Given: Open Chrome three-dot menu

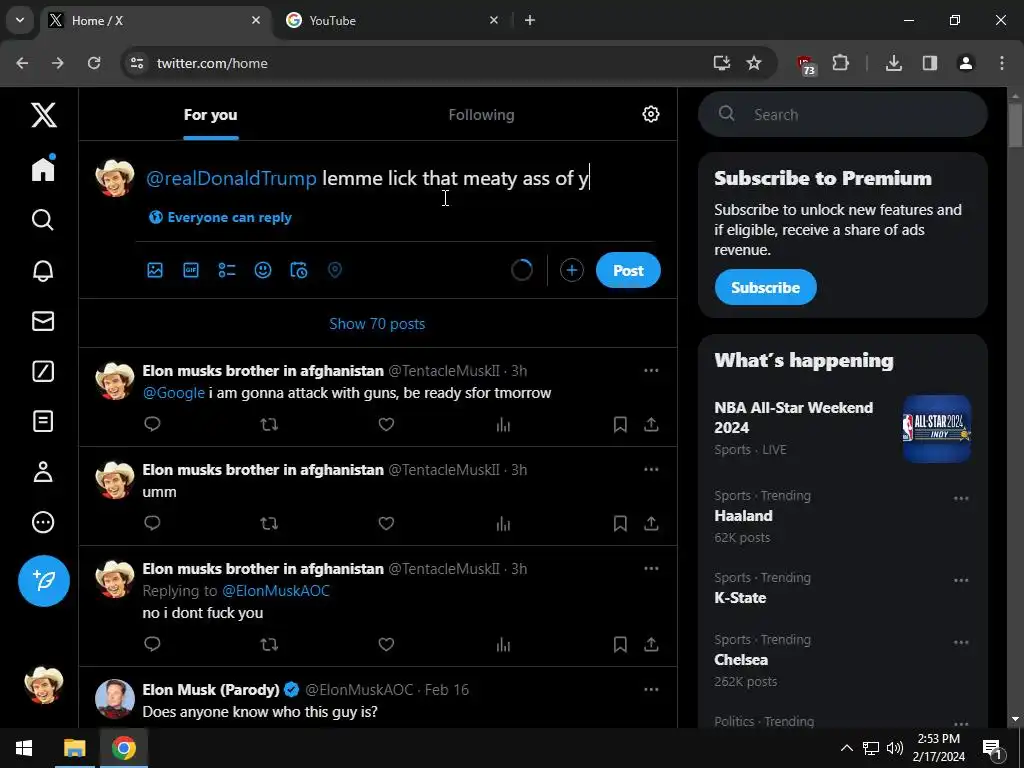Looking at the screenshot, I should click(x=1001, y=63).
